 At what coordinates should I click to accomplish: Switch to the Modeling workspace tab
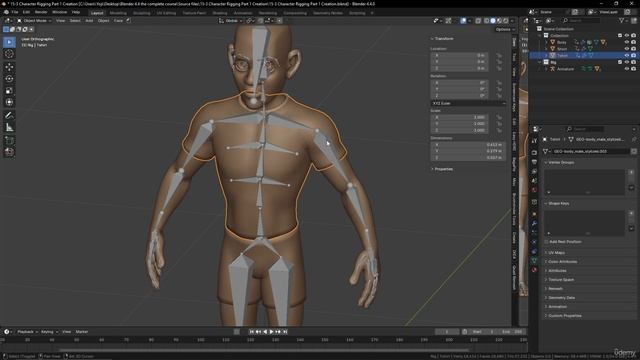pyautogui.click(x=118, y=13)
